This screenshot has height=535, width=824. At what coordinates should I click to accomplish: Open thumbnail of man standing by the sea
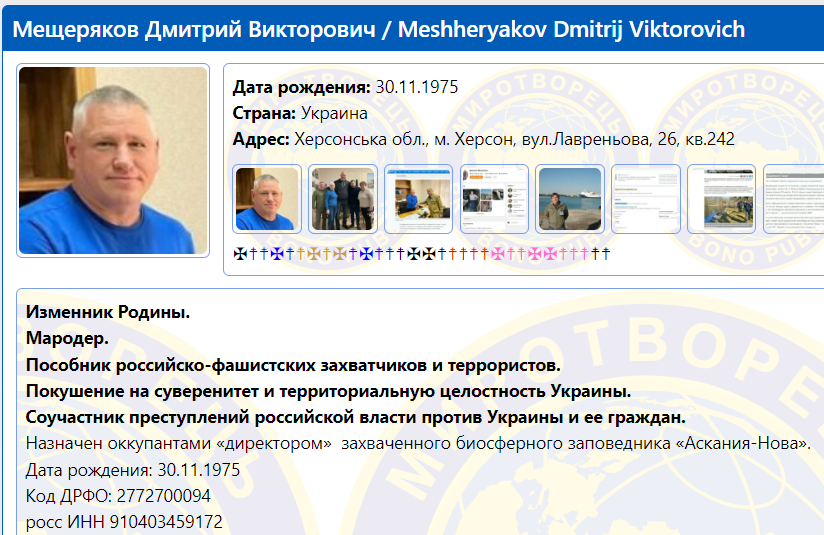point(570,199)
